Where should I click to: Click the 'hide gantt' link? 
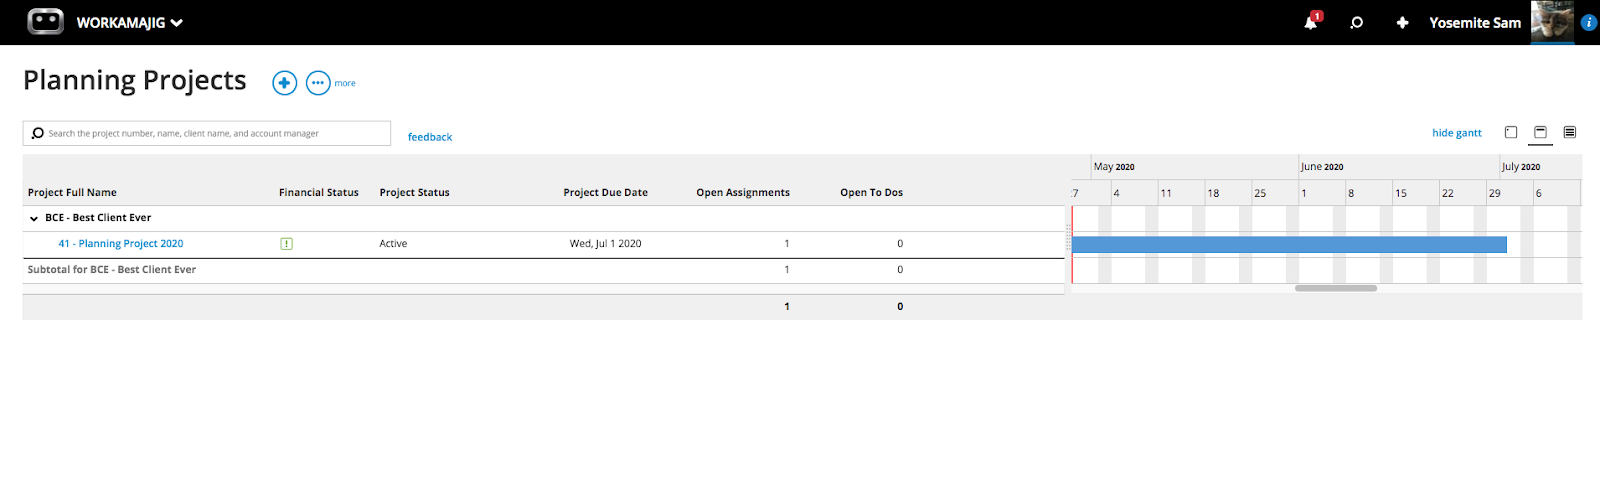coord(1457,133)
